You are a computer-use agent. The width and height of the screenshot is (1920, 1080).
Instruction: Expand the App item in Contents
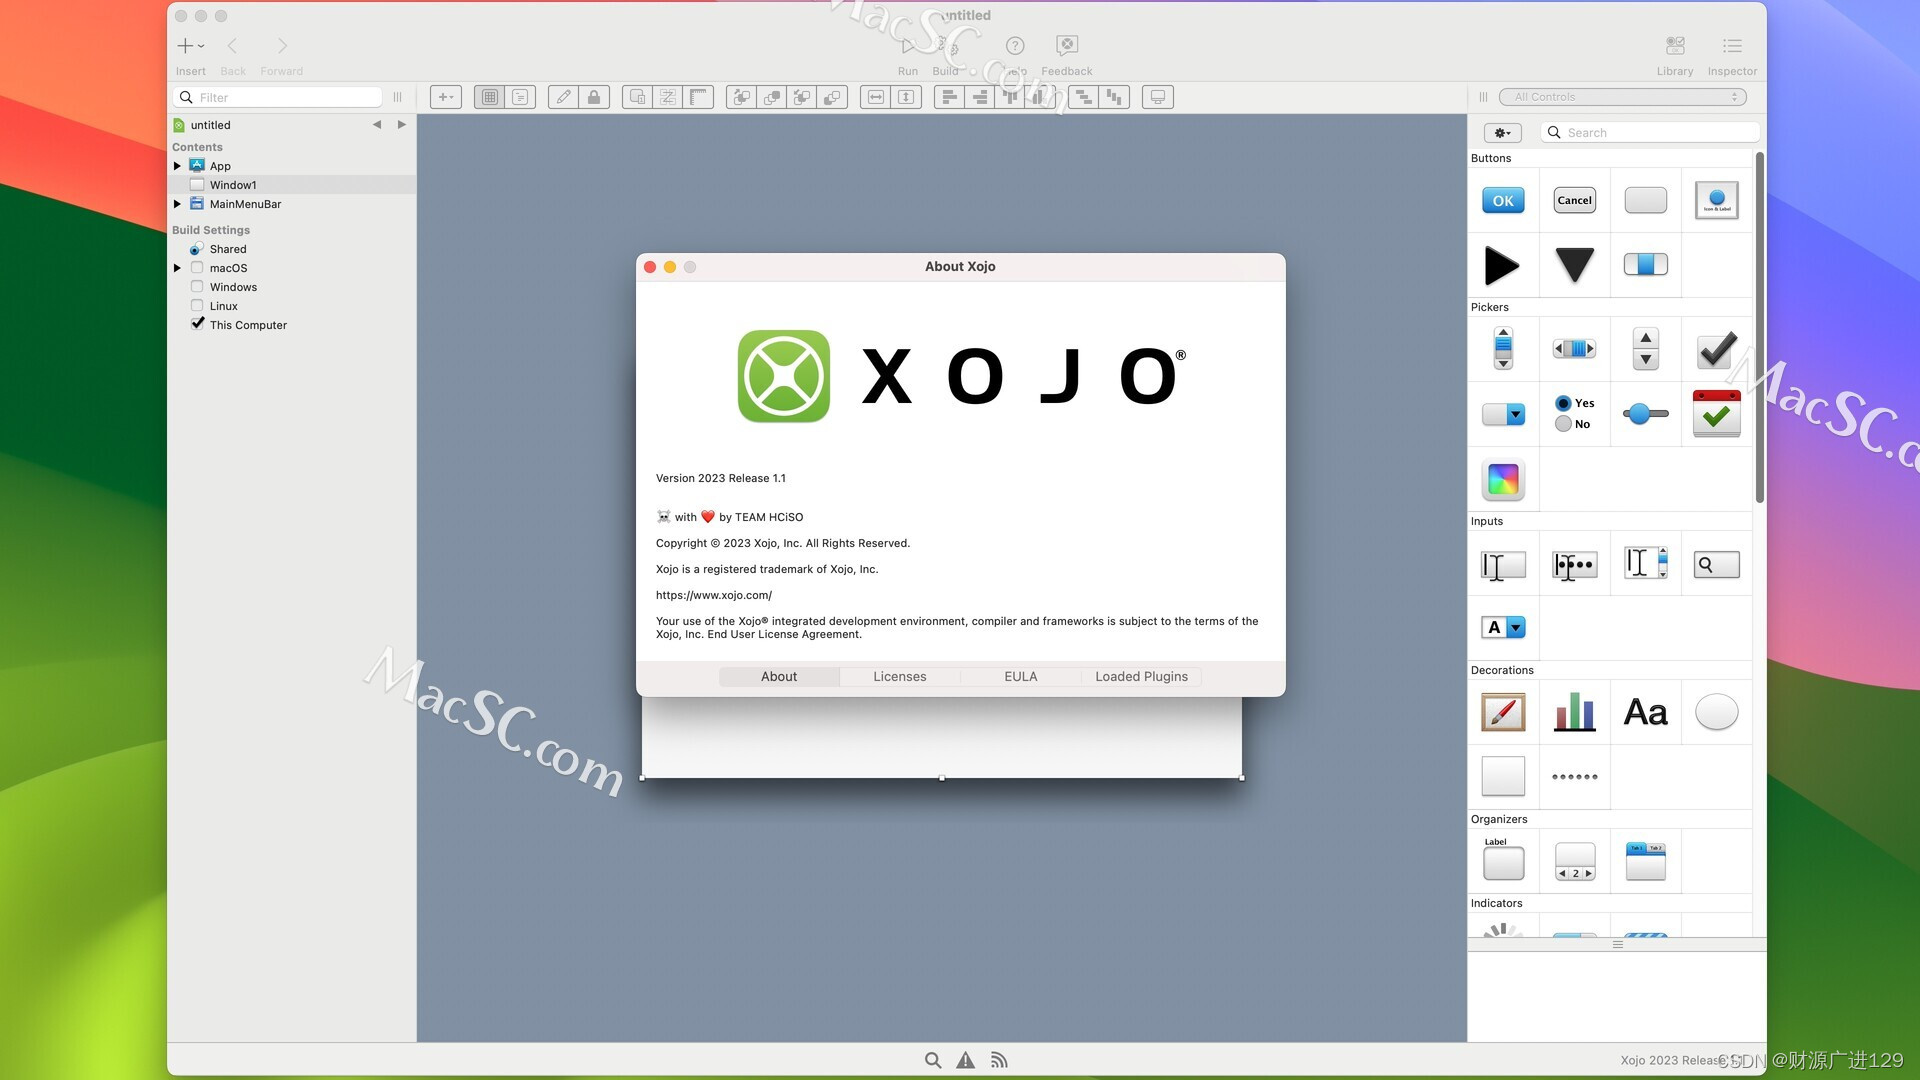tap(177, 166)
